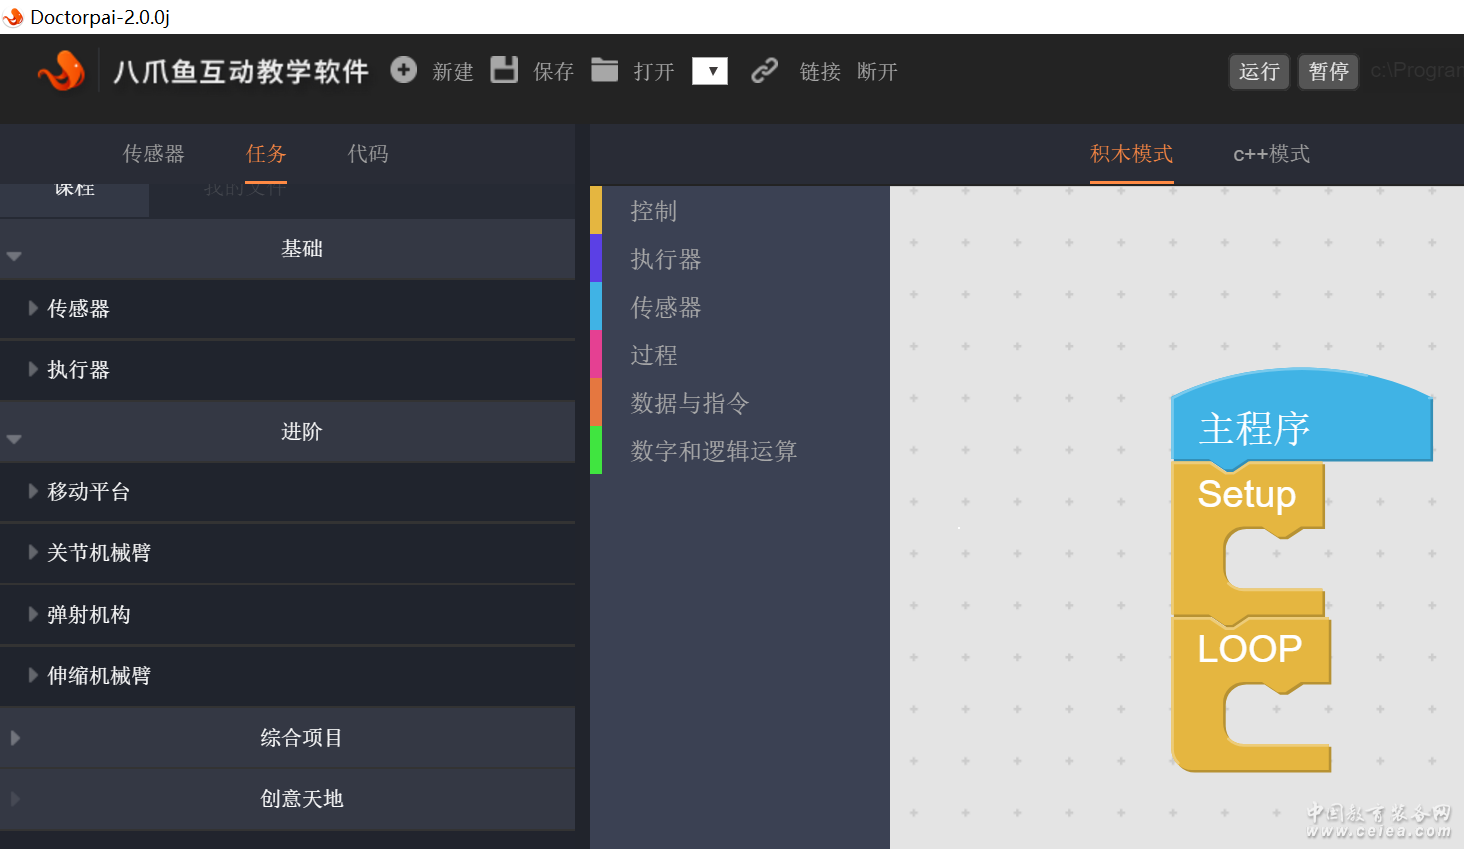Expand the 综合项目 section
The image size is (1464, 849).
pos(15,738)
